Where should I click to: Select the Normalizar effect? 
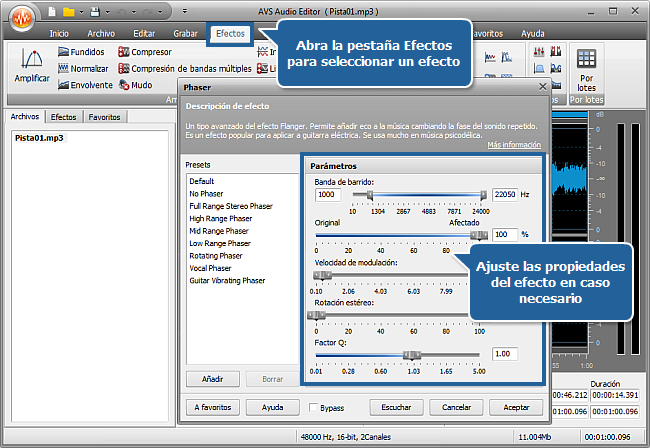(83, 68)
